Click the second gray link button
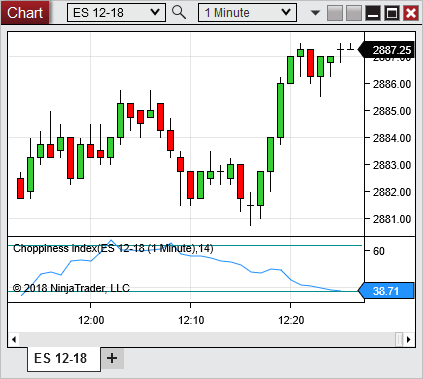The width and height of the screenshot is (423, 379). click(354, 13)
